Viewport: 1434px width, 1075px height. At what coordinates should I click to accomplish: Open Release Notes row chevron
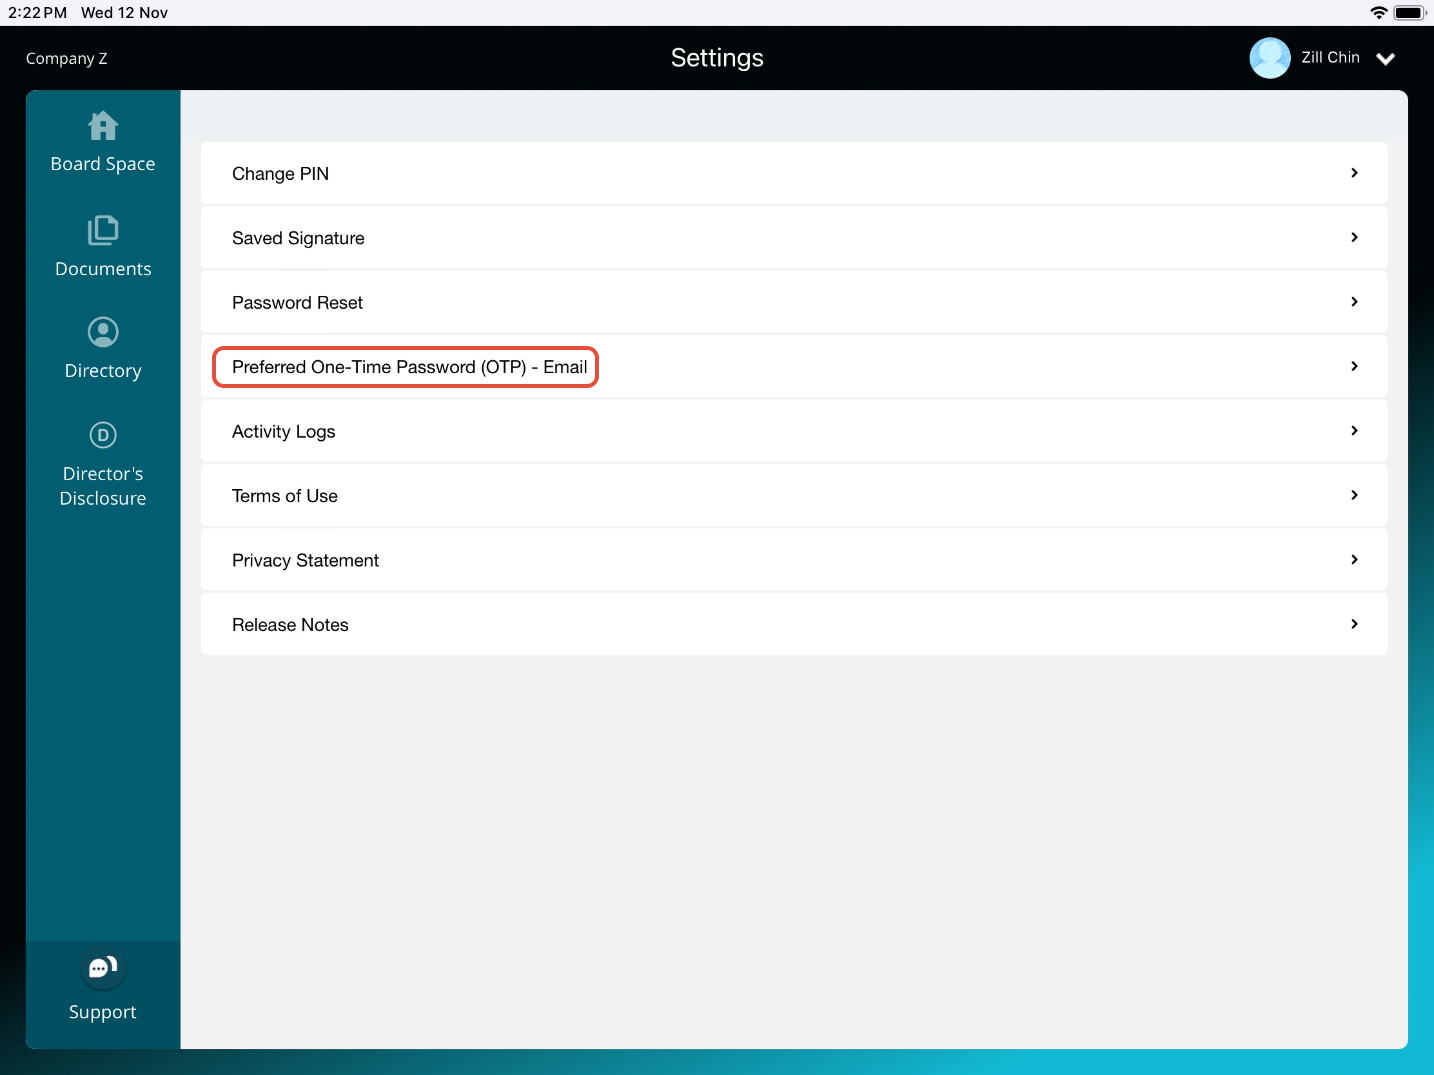[x=1354, y=624]
